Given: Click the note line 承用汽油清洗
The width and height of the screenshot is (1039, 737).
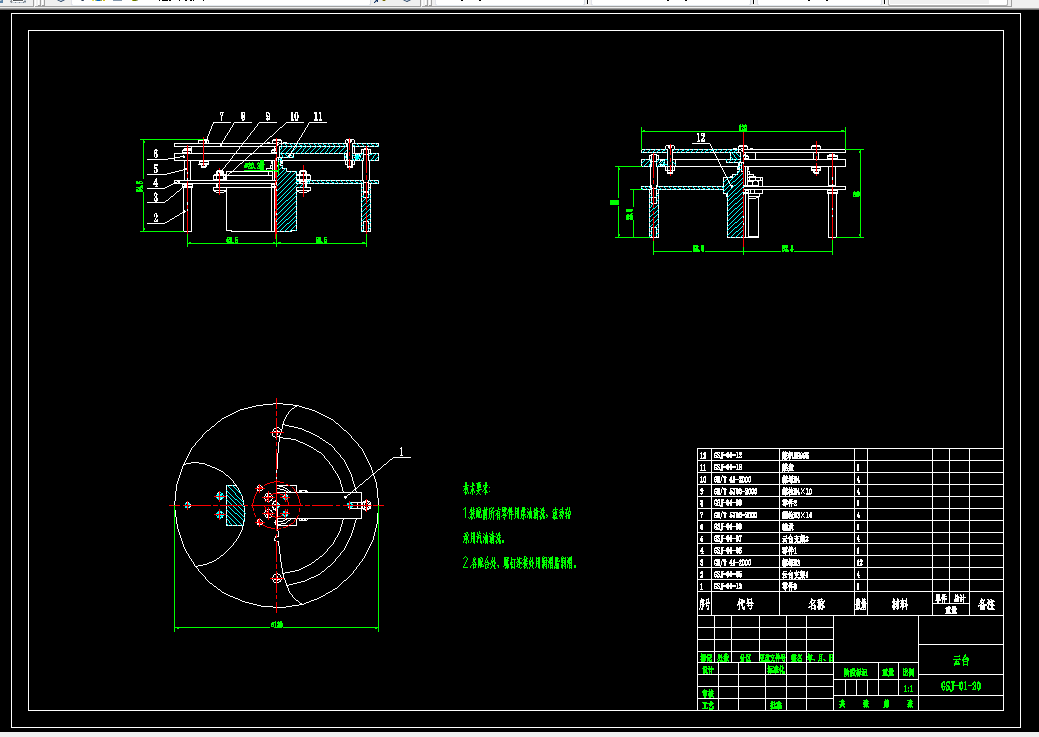Looking at the screenshot, I should pyautogui.click(x=484, y=538).
